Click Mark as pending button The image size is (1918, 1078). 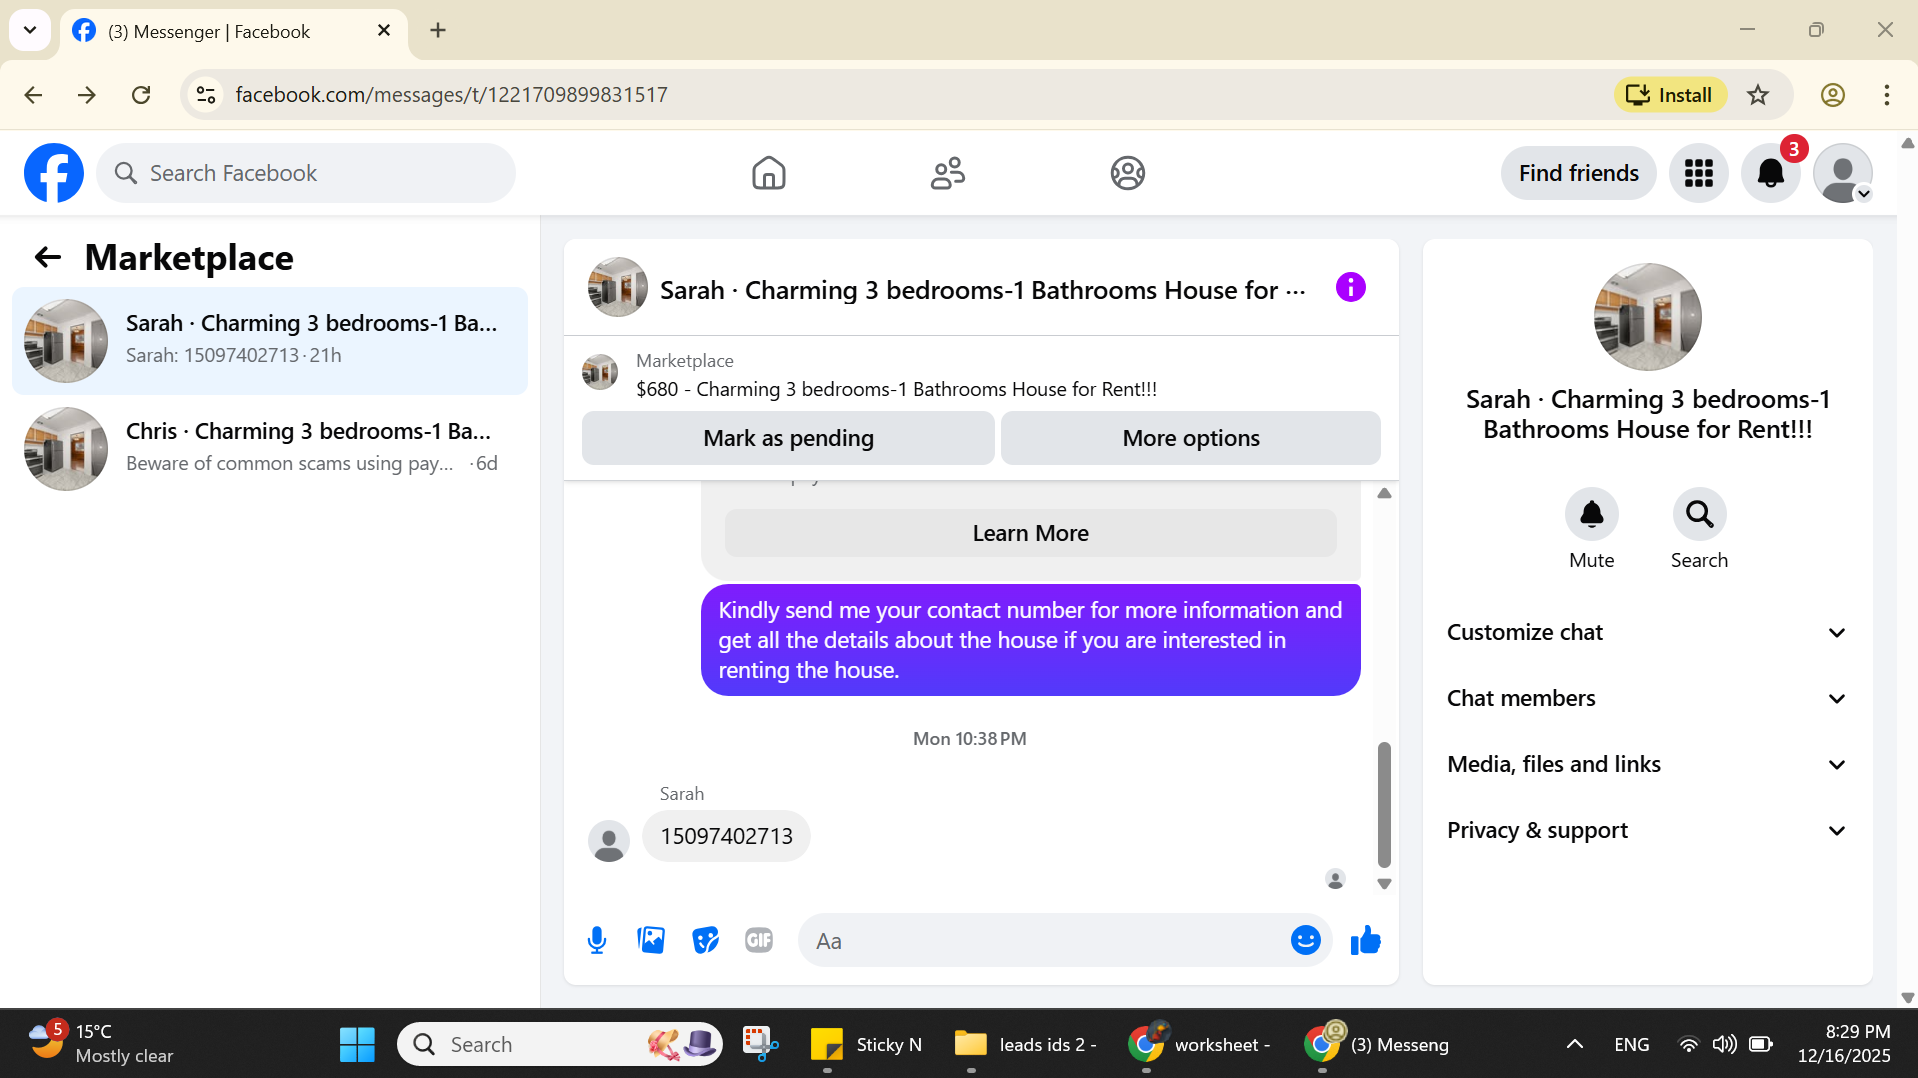point(788,438)
